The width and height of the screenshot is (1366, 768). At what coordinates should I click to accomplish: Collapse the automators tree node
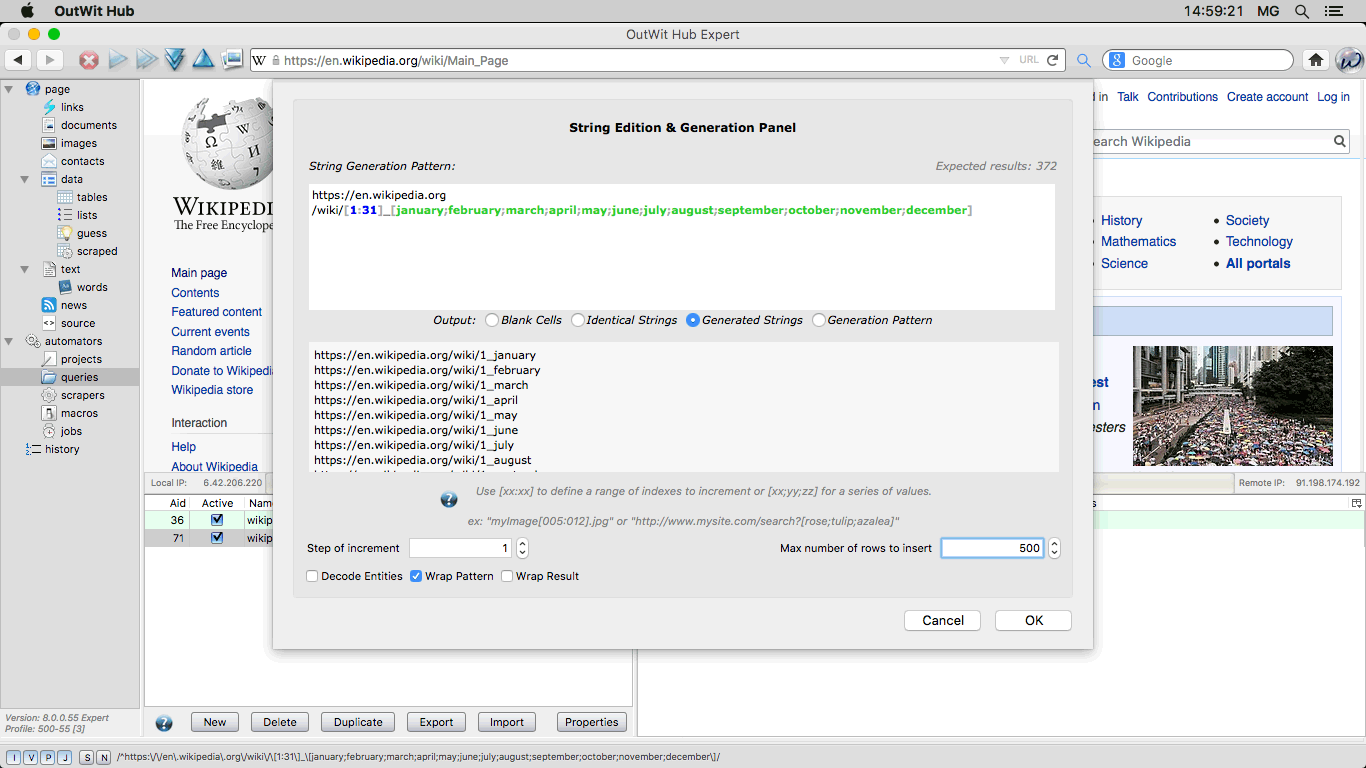10,341
